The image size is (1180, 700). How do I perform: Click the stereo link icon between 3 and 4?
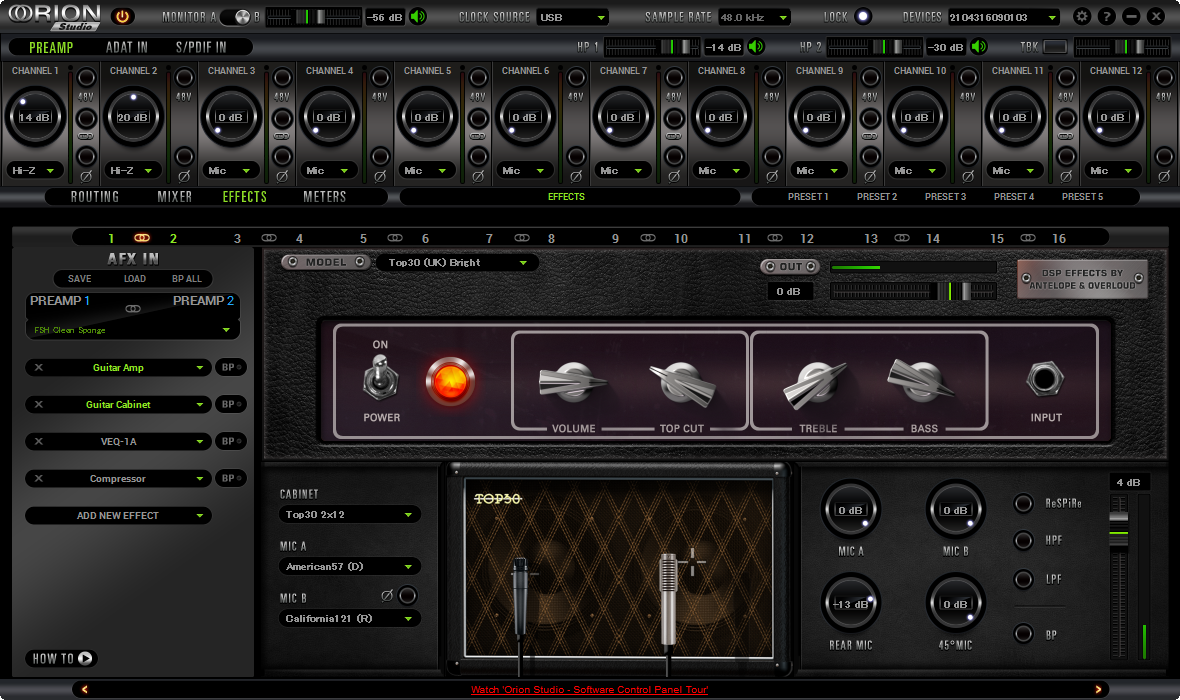pyautogui.click(x=269, y=238)
